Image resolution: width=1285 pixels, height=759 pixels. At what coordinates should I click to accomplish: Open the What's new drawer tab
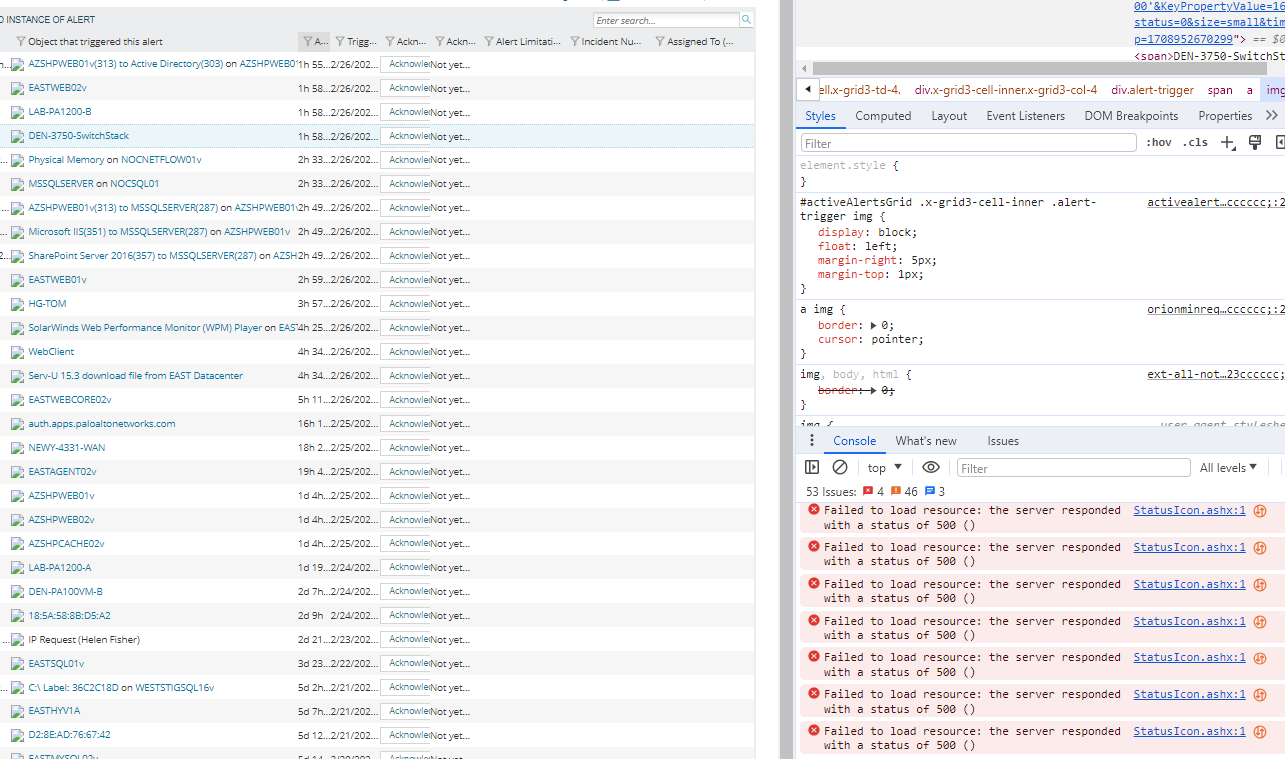pyautogui.click(x=926, y=441)
